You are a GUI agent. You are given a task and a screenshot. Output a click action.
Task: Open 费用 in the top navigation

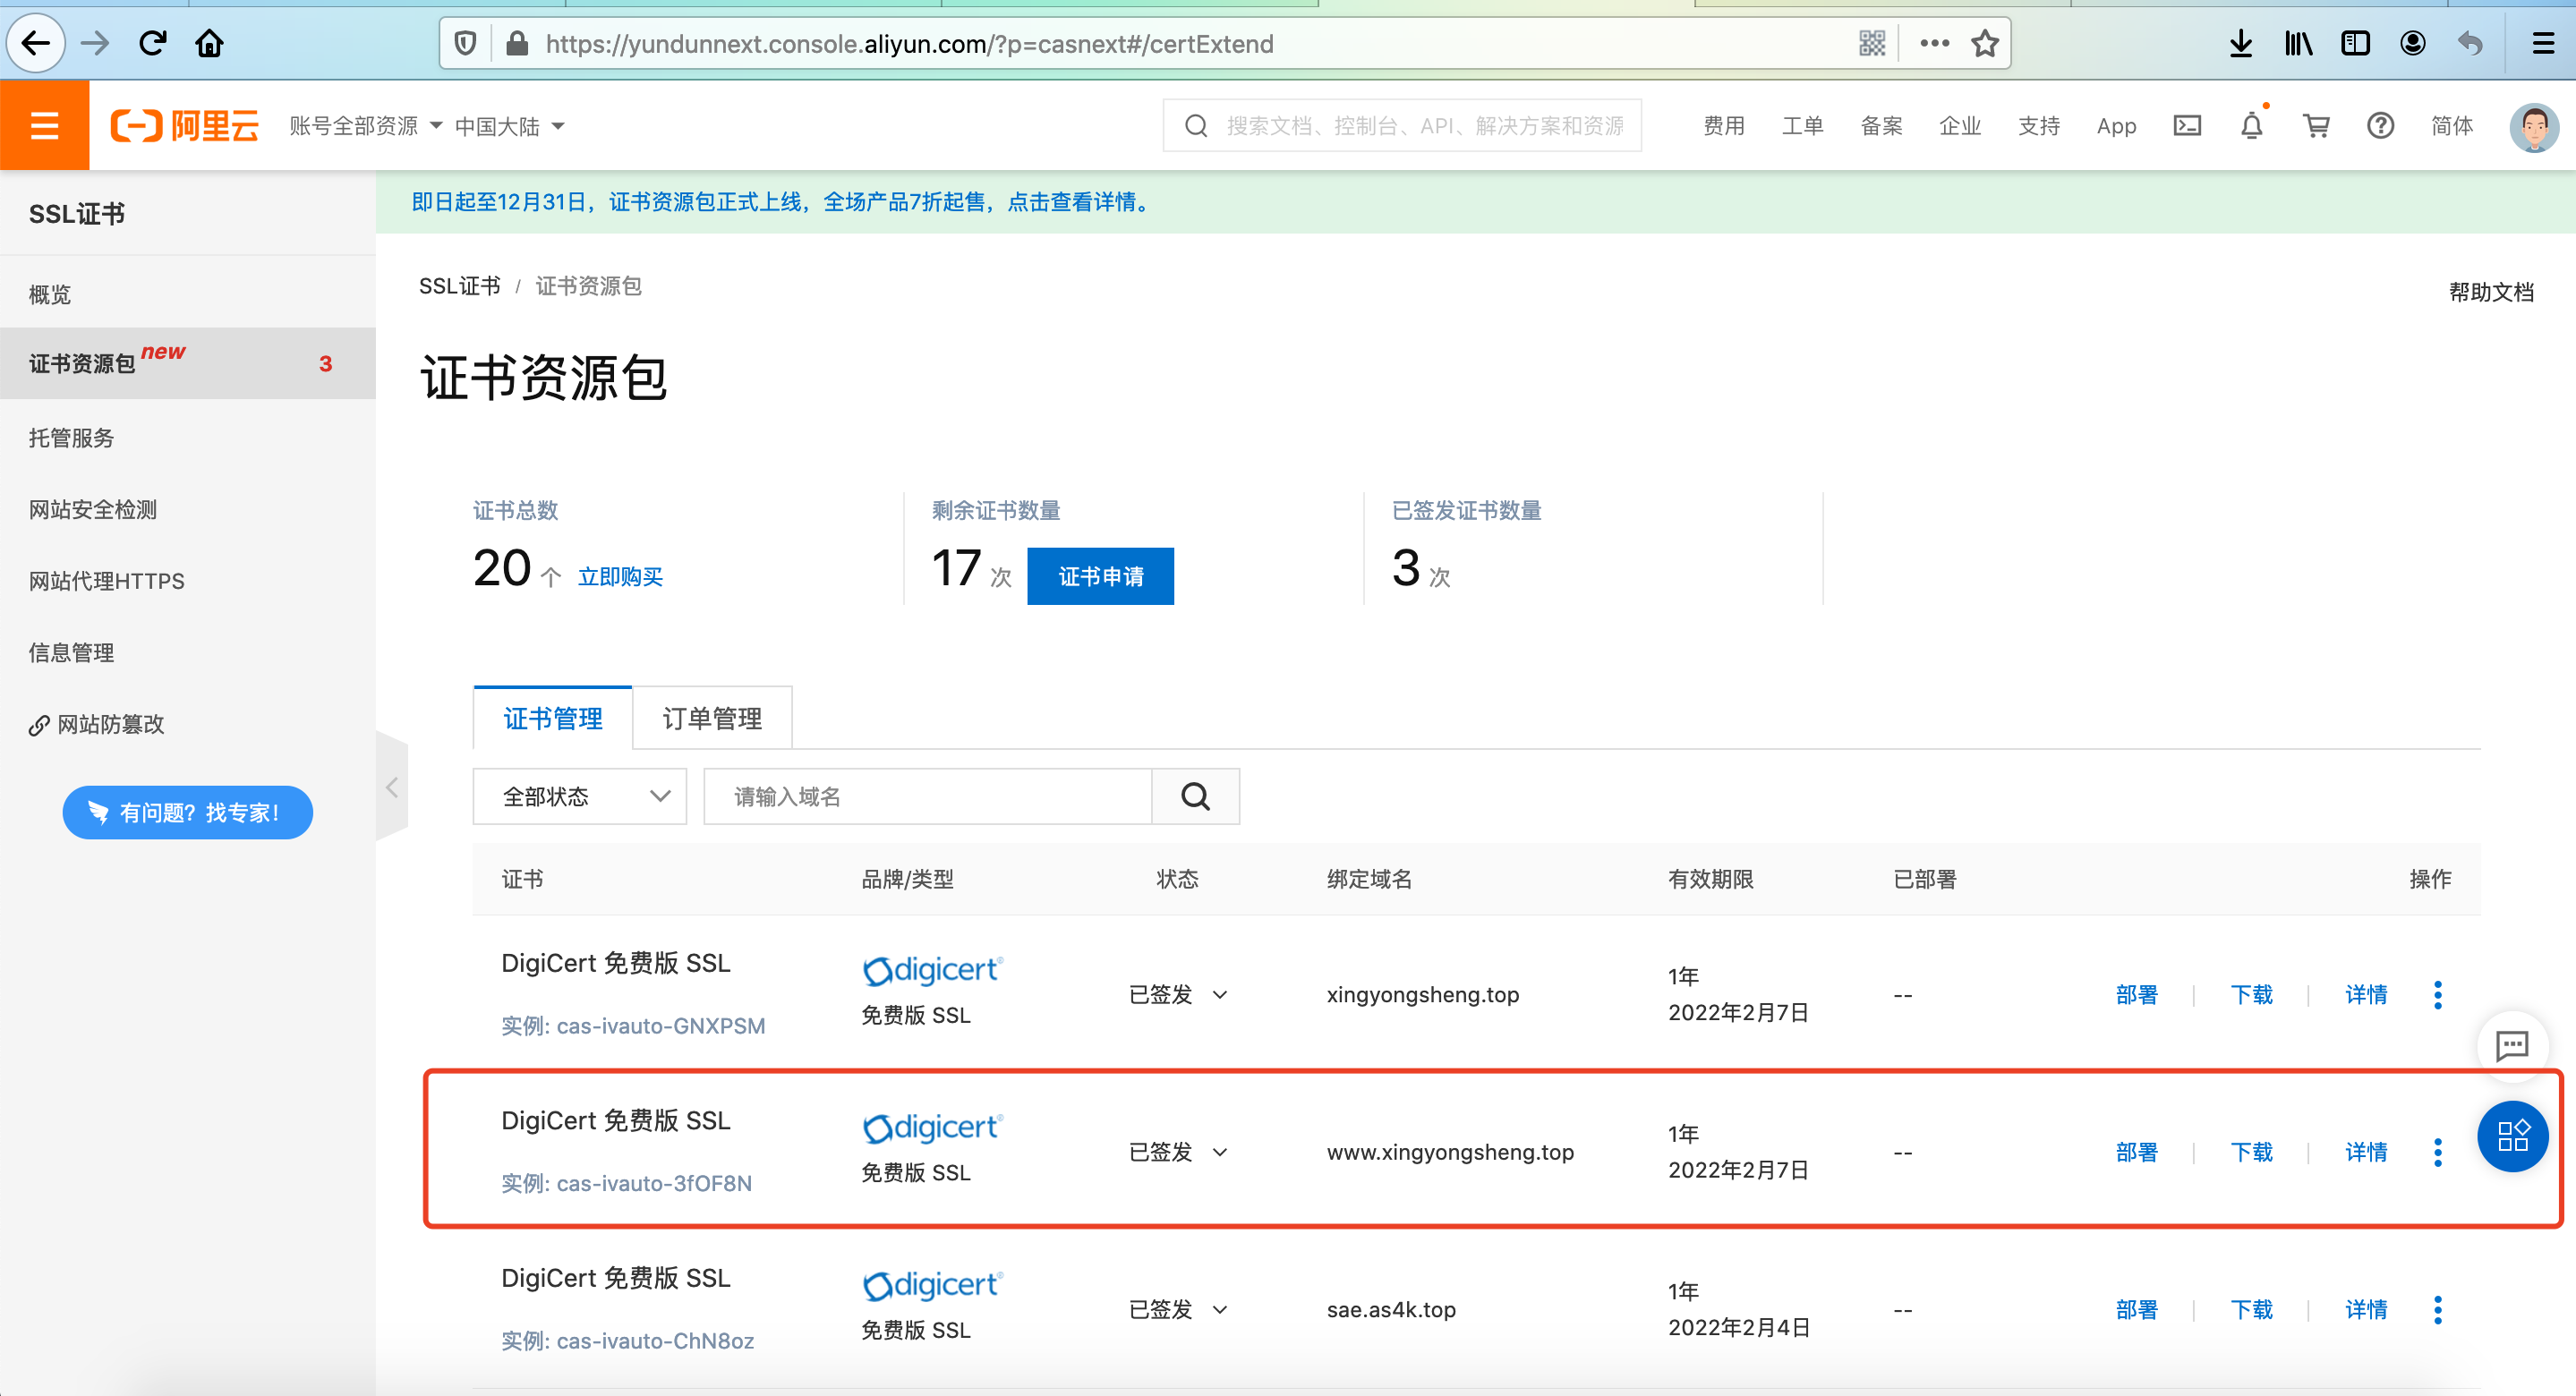coord(1724,126)
